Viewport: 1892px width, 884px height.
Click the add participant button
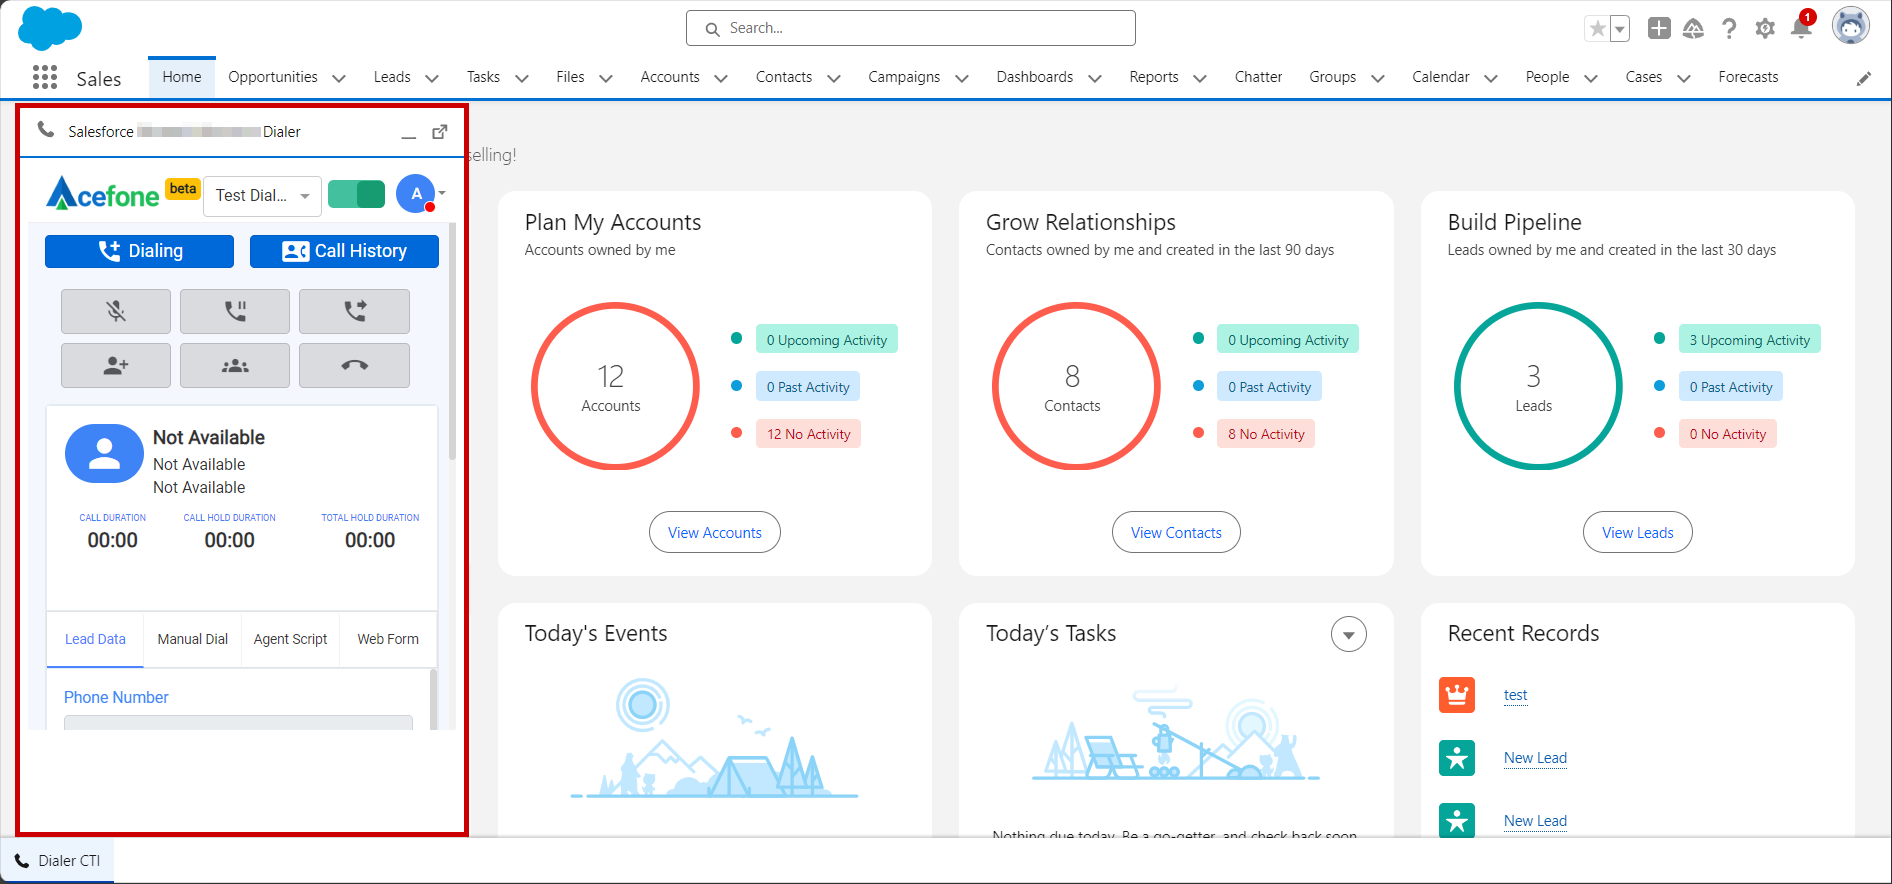116,365
